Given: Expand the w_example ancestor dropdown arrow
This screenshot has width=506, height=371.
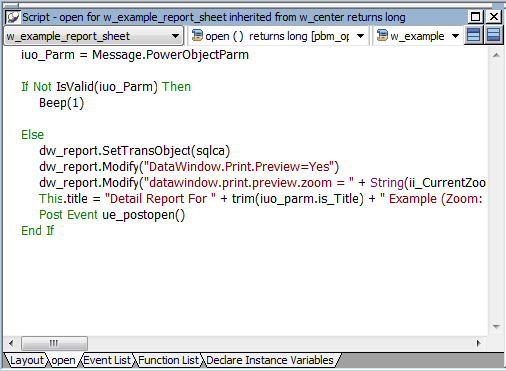Looking at the screenshot, I should pyautogui.click(x=455, y=36).
